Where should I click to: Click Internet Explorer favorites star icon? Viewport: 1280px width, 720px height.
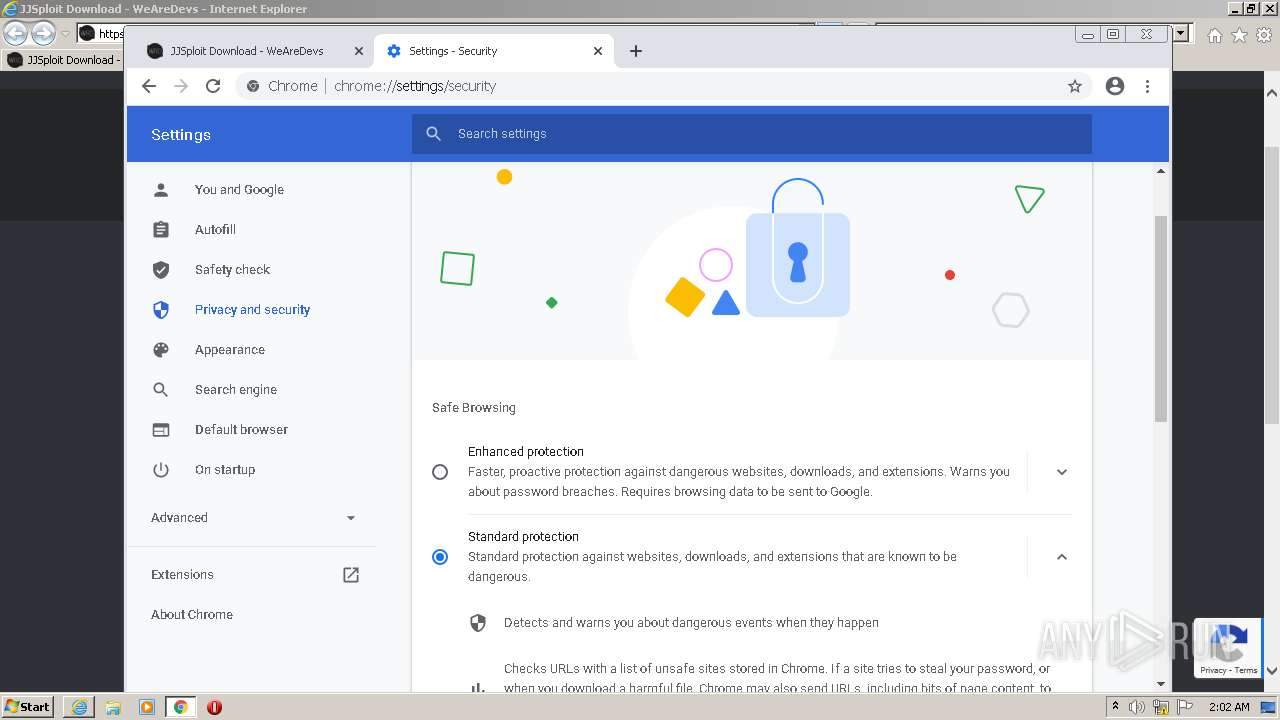tap(1239, 35)
